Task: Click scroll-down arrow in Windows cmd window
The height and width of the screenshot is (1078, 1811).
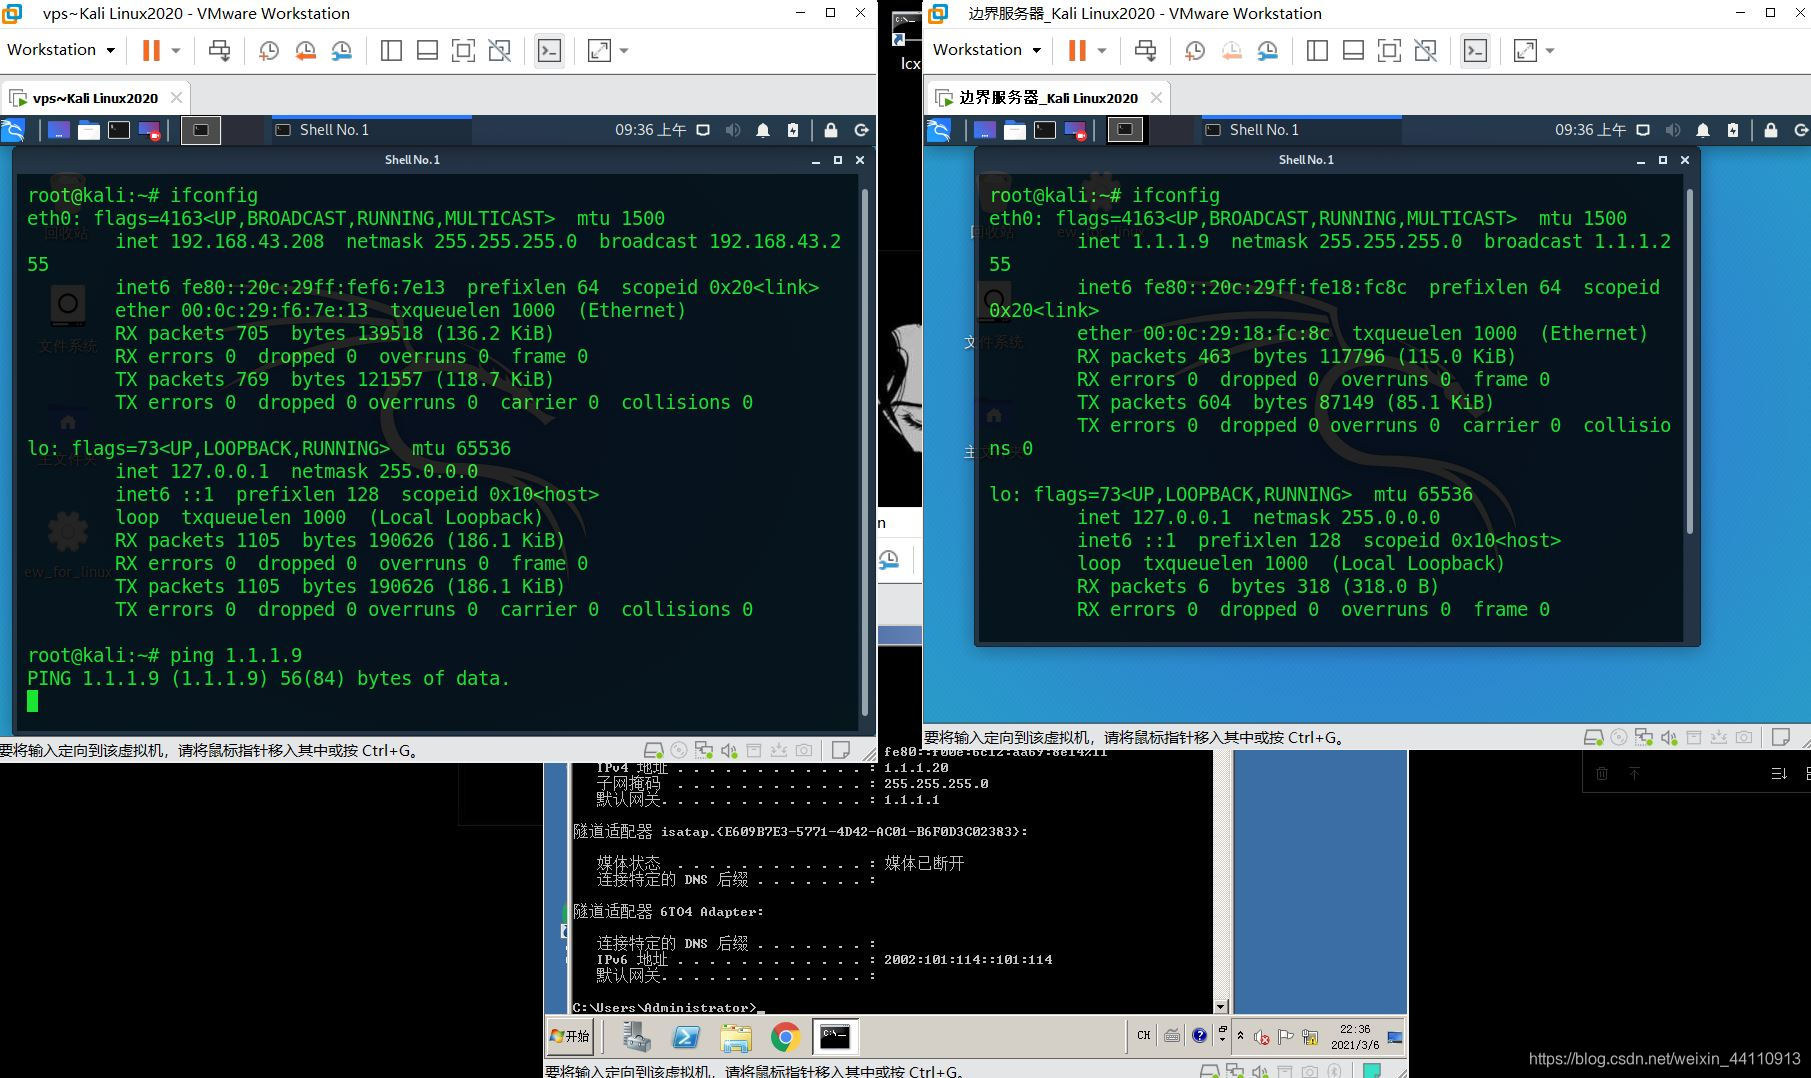Action: click(1220, 1007)
